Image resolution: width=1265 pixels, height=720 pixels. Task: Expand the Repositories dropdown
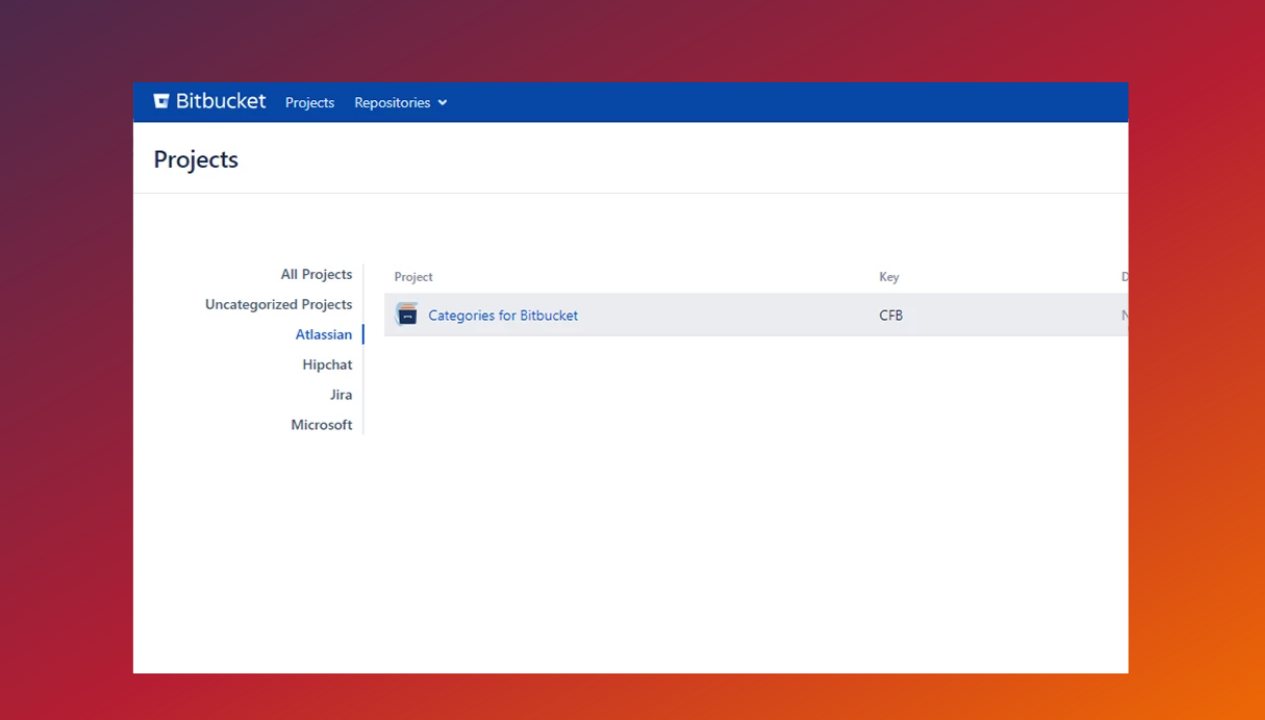click(x=400, y=103)
